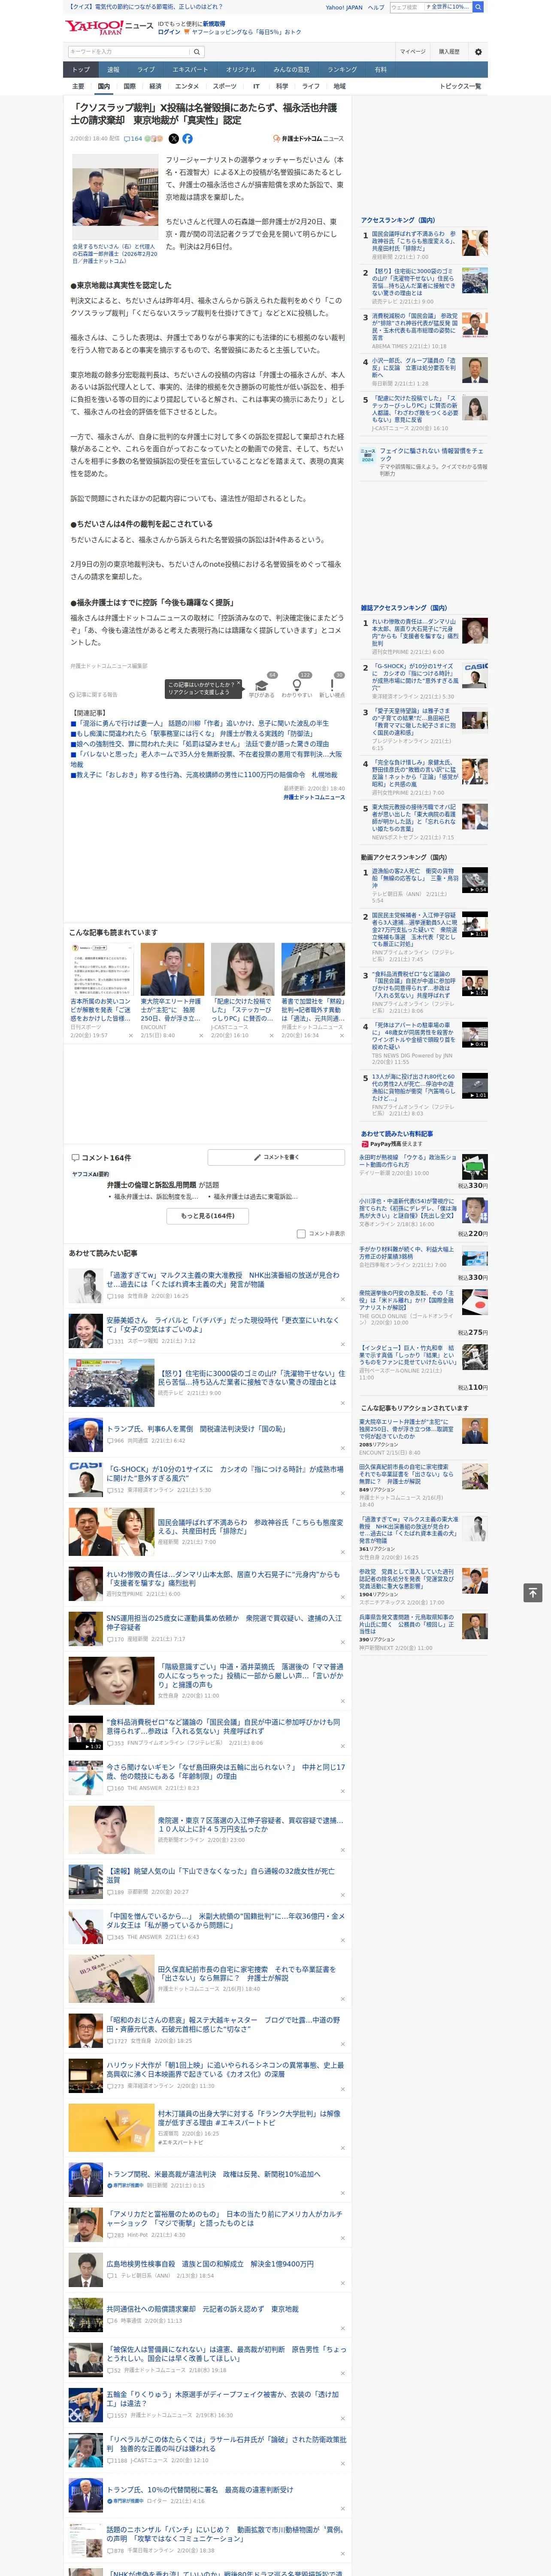Open the 有料 tab
This screenshot has height=2576, width=551.
coord(380,70)
